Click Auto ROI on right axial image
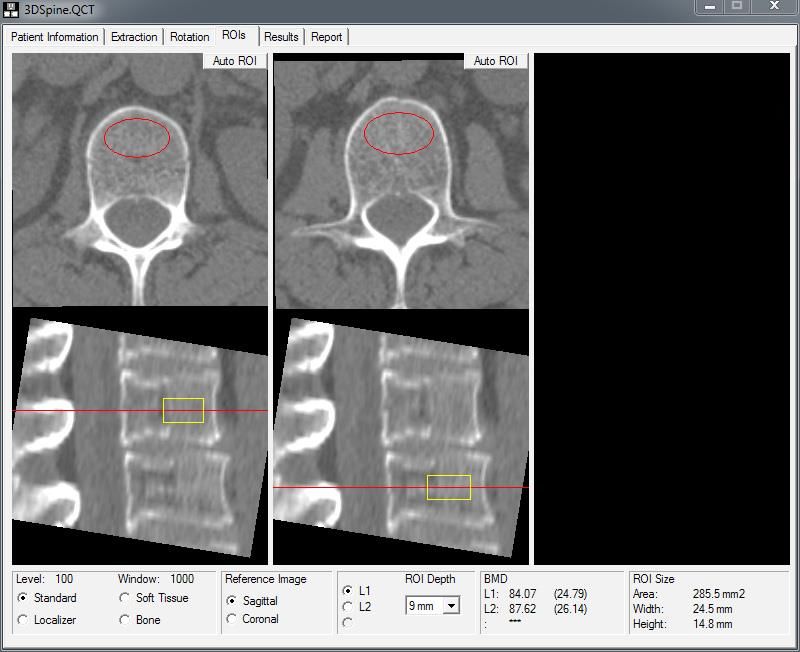800x652 pixels. 496,61
